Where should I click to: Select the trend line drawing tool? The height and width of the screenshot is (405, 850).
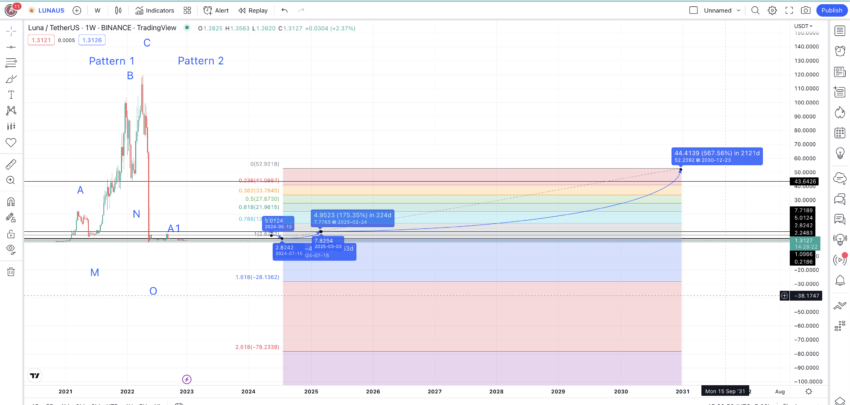[x=11, y=47]
